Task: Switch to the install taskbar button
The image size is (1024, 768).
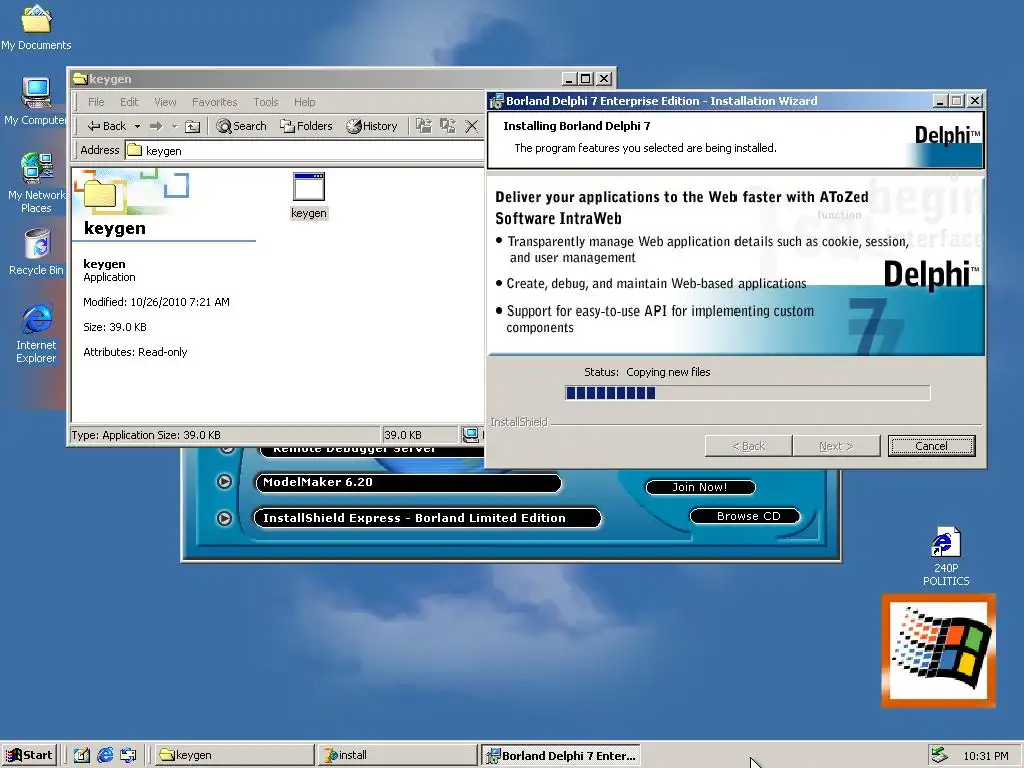Action: pos(398,755)
